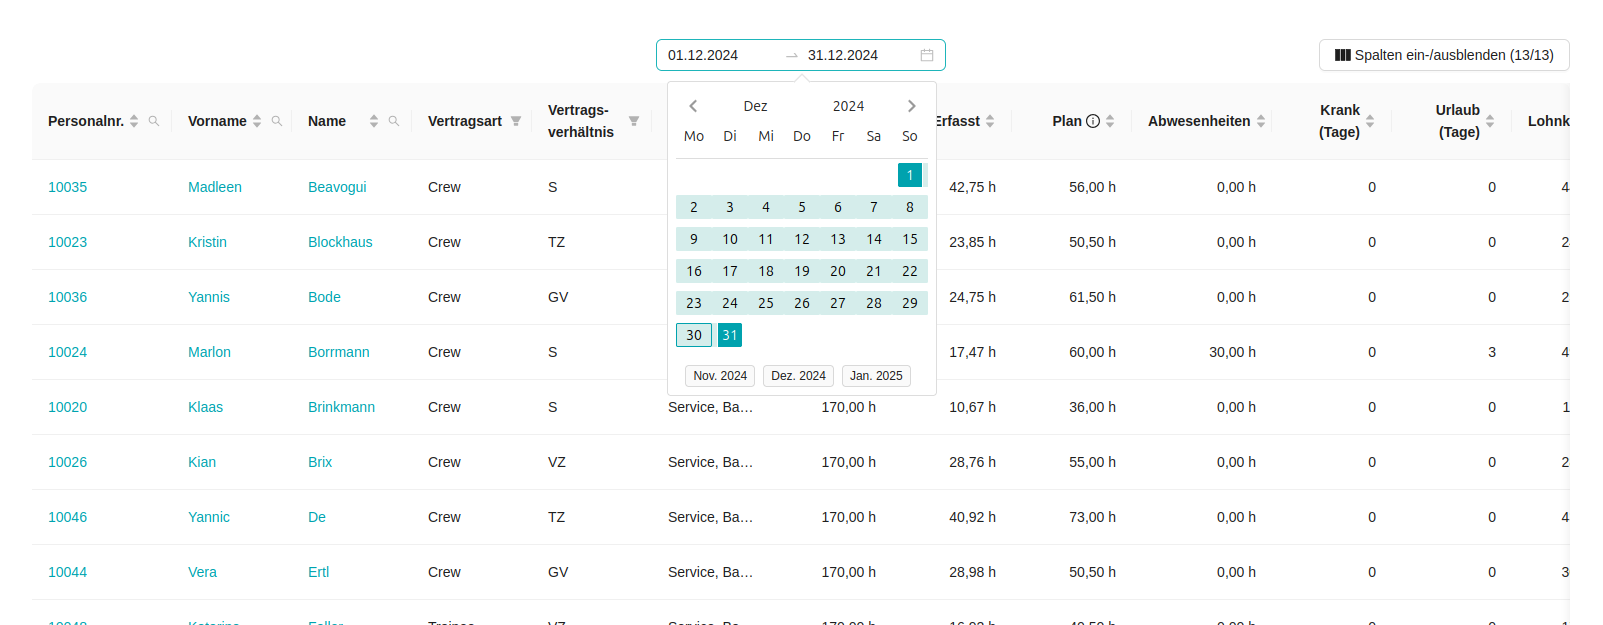Open the Dez month selector in calendar
Viewport: 1603px width, 625px height.
755,106
